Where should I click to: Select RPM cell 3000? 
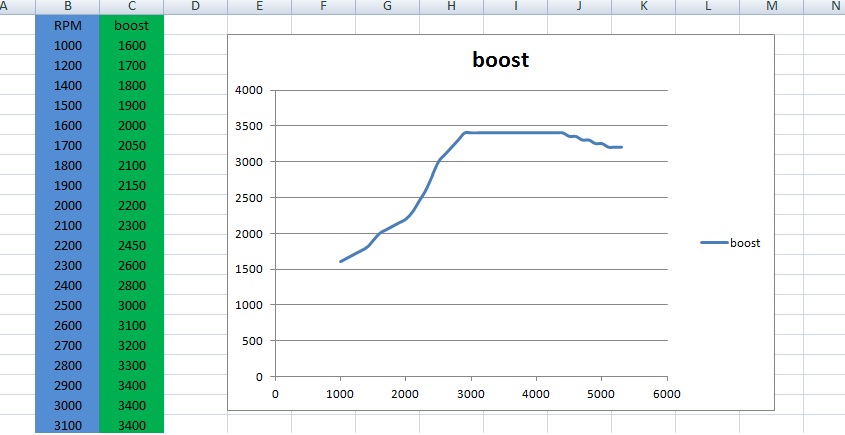67,405
